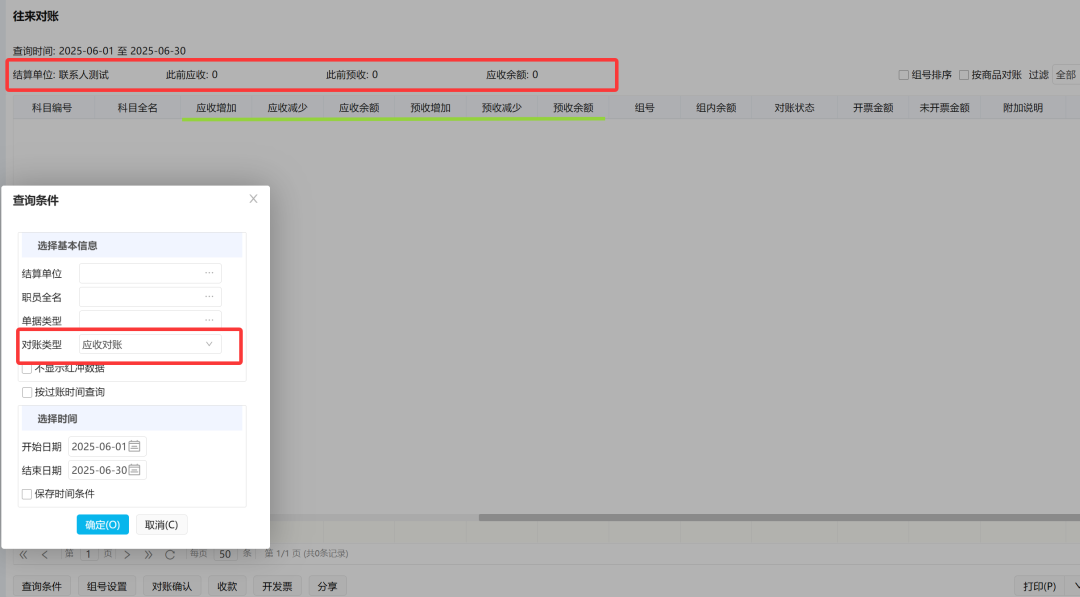Click the refresh icon in pagination bar
1080x597 pixels.
tap(170, 554)
